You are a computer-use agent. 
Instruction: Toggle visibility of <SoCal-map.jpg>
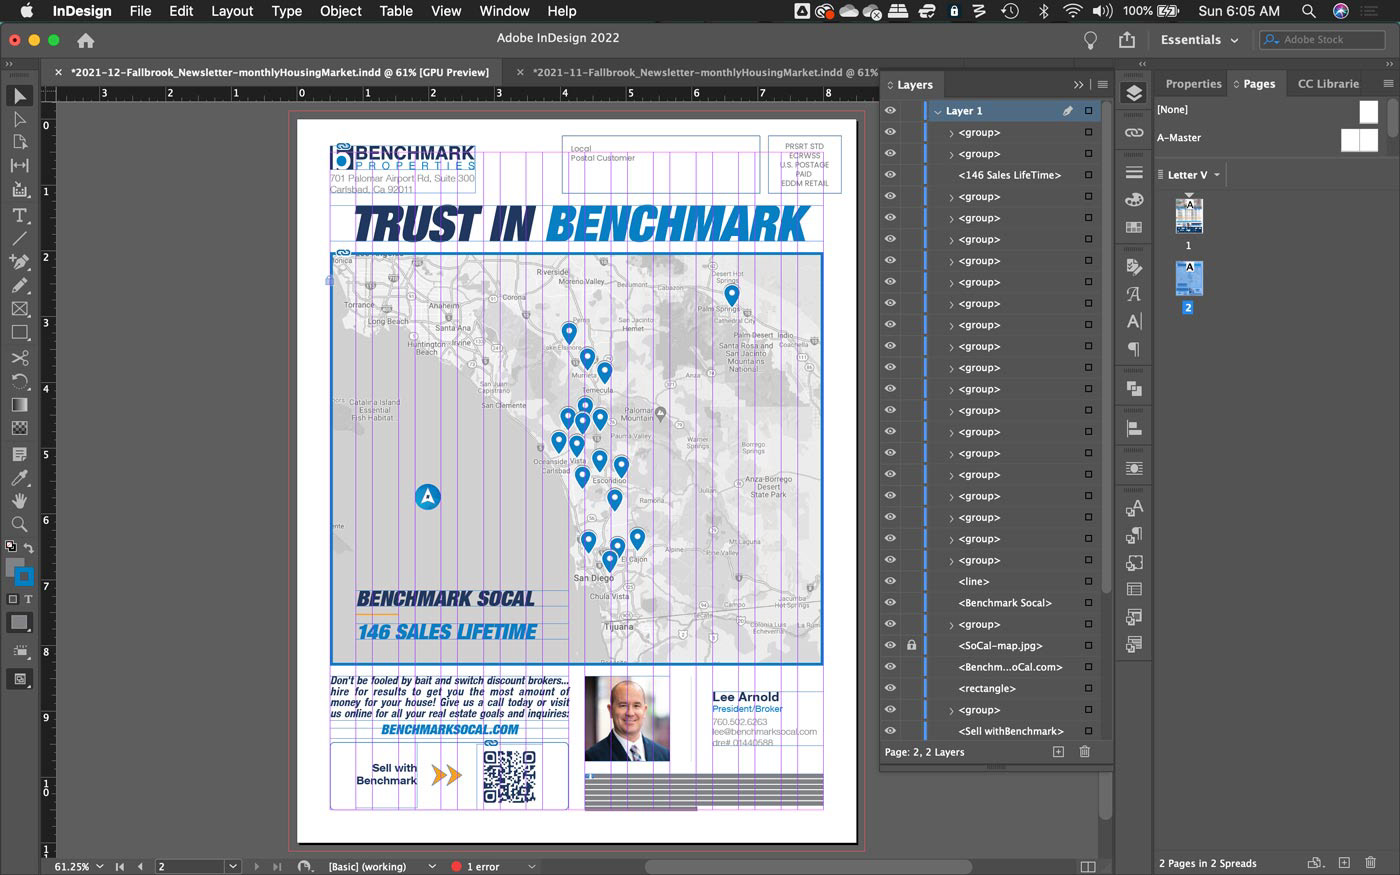(x=890, y=645)
